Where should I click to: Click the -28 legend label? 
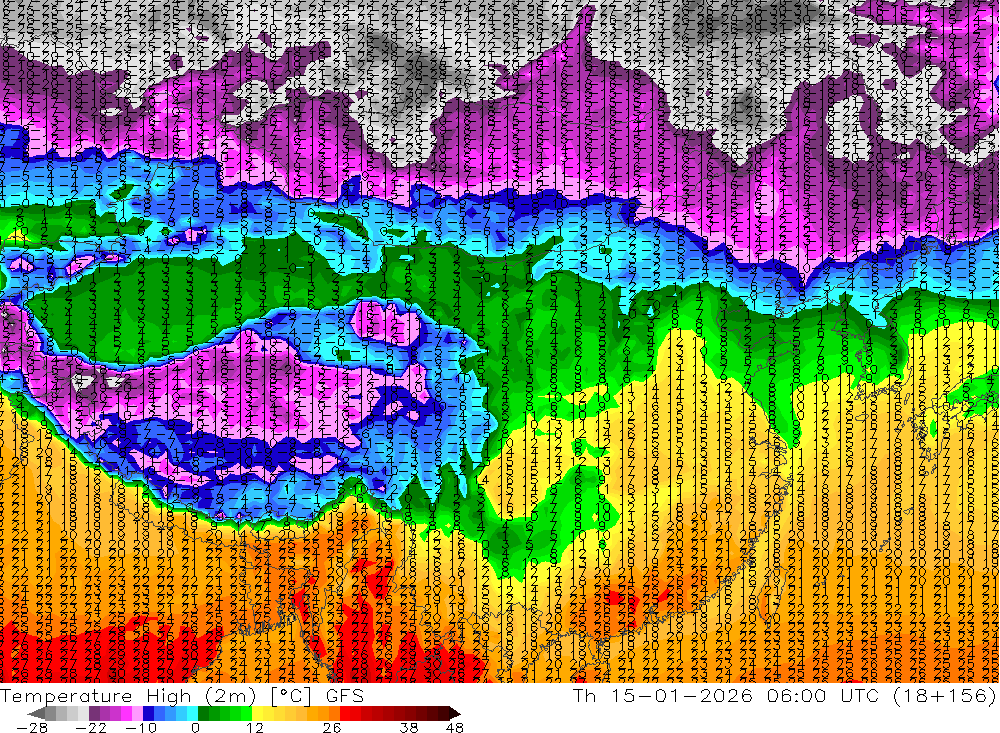(x=32, y=727)
